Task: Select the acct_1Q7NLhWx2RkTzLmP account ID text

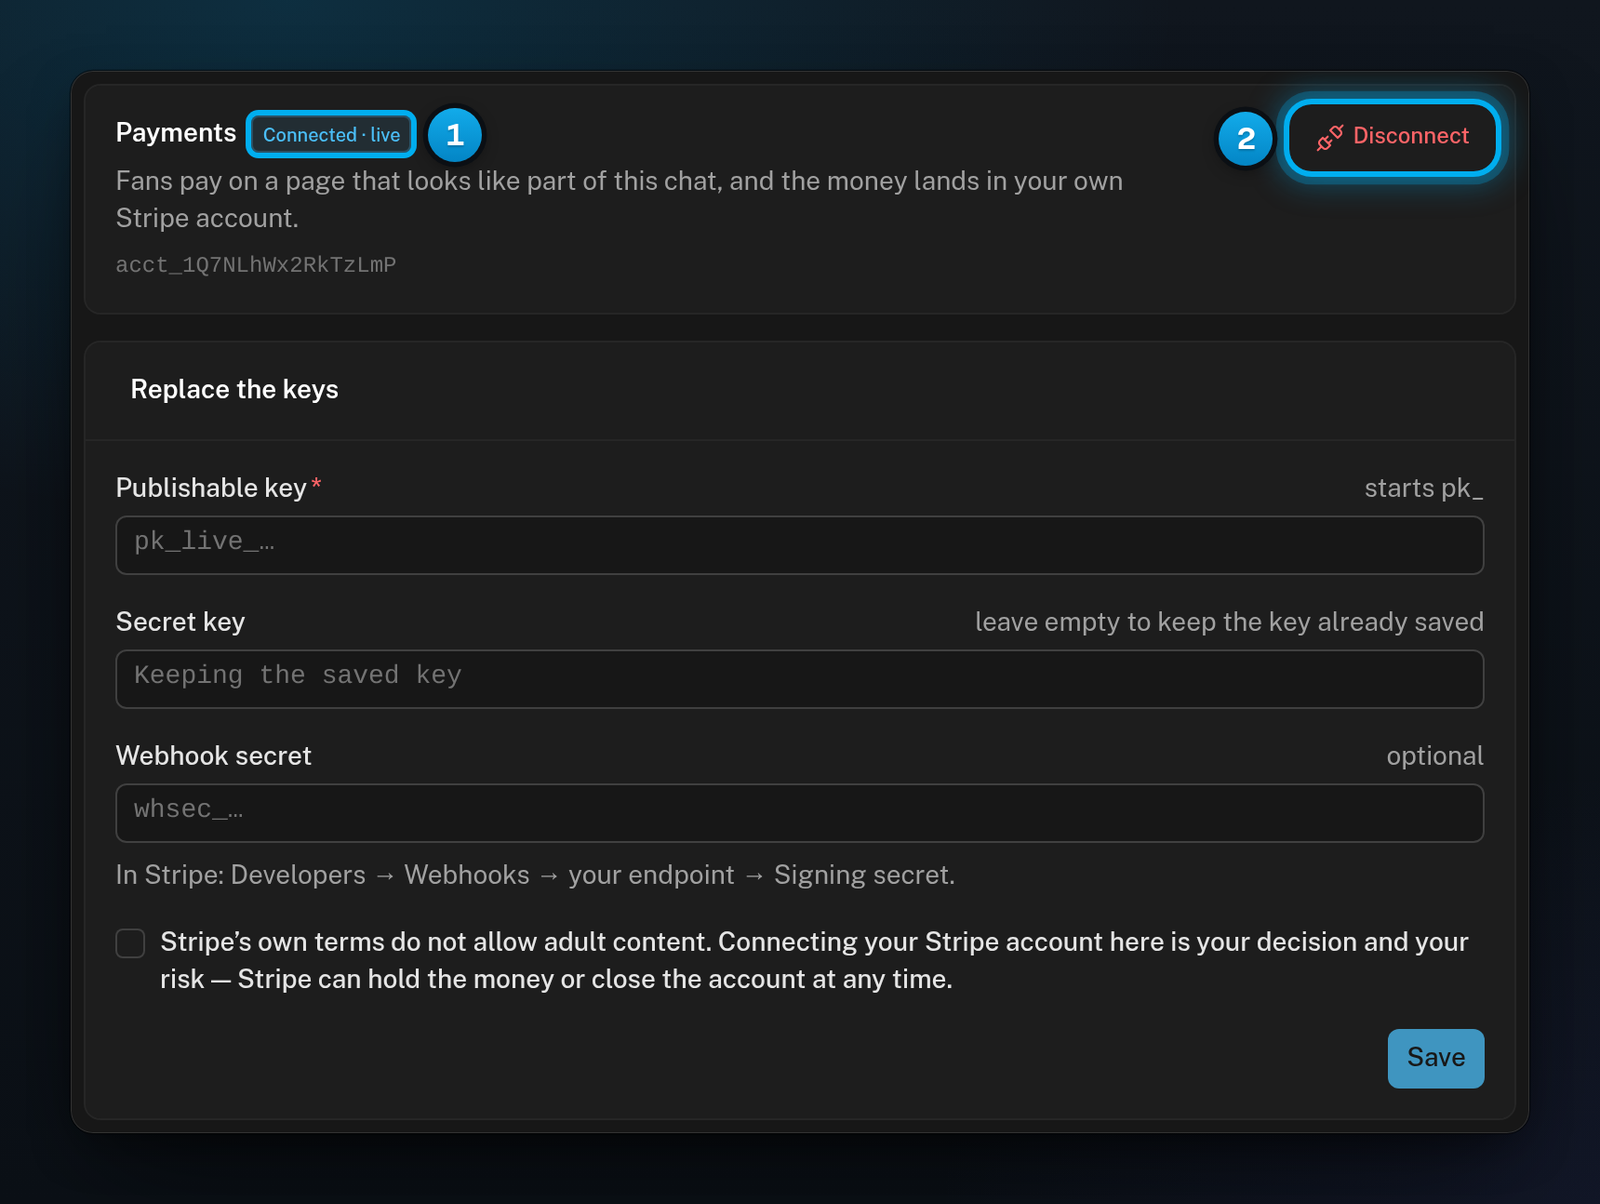Action: [256, 265]
